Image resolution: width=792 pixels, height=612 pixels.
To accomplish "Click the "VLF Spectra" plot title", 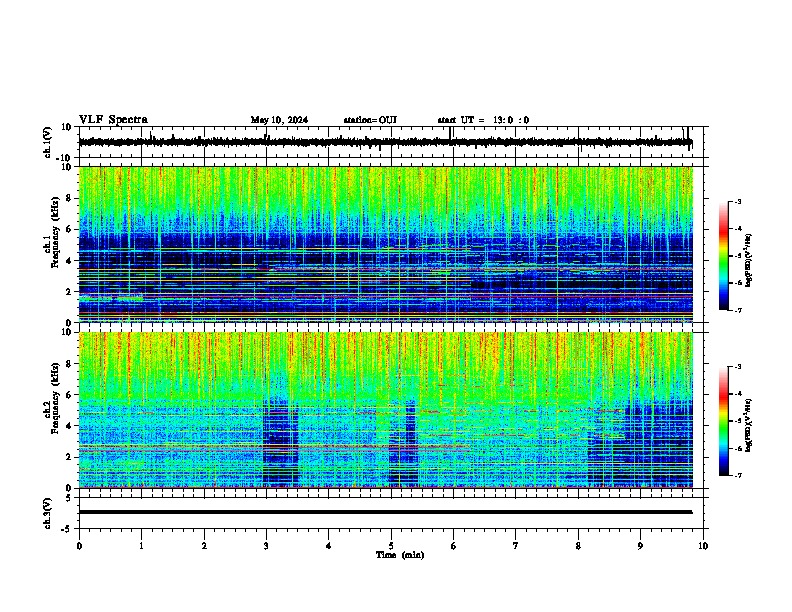I will click(113, 120).
